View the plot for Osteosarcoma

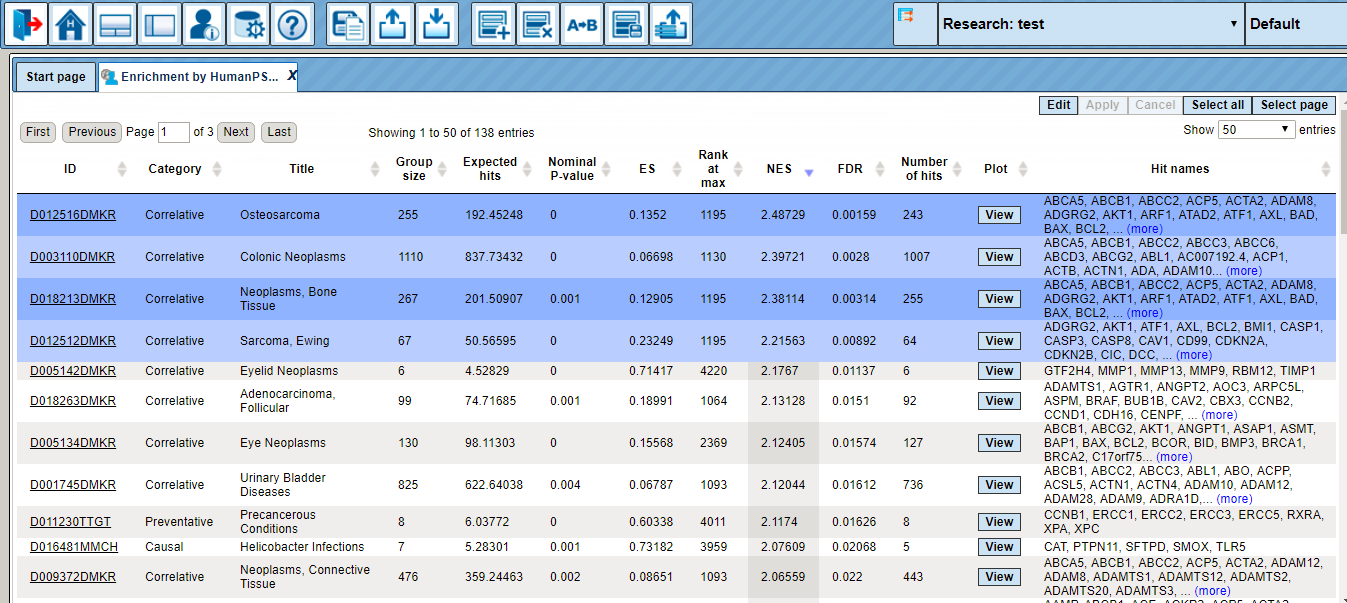[x=999, y=215]
